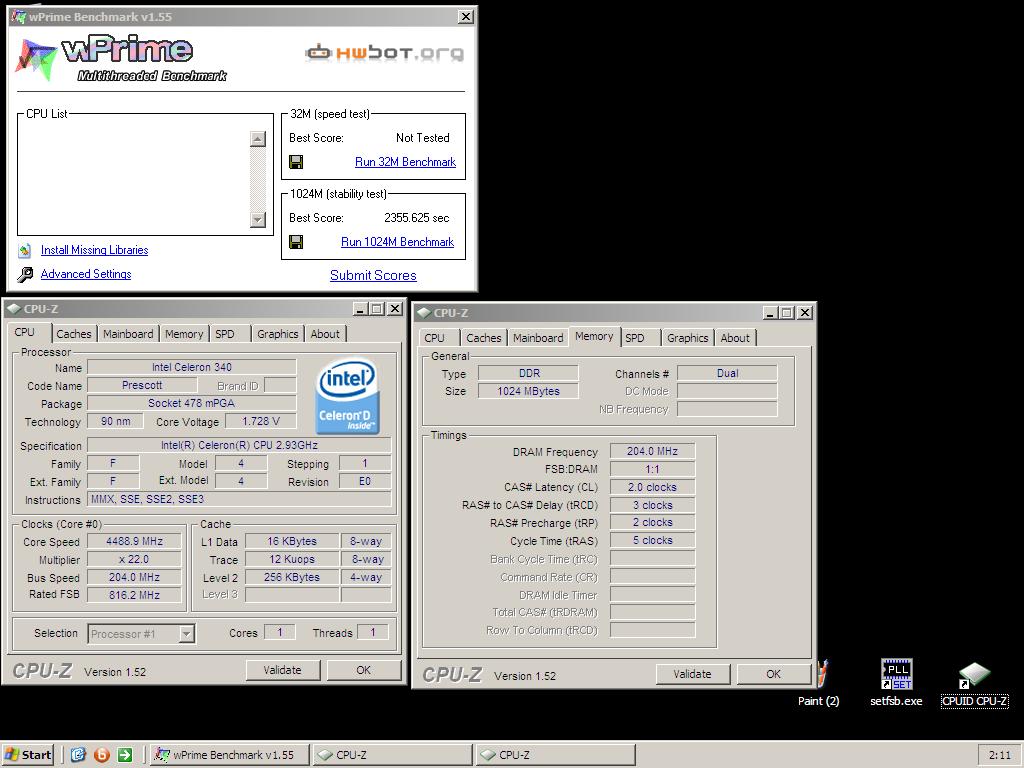
Task: Click the Rated FSB value 816.2 MHz
Action: pyautogui.click(x=135, y=595)
